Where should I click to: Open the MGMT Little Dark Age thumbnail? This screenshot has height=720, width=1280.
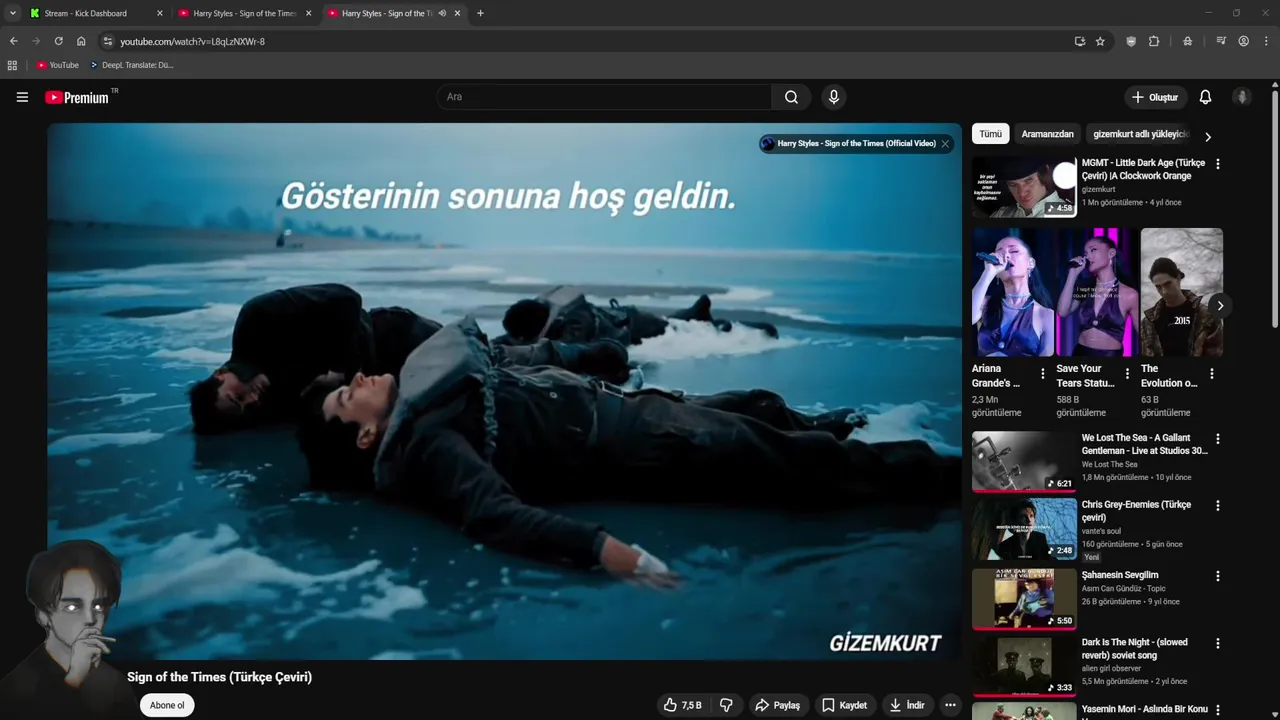coord(1024,186)
